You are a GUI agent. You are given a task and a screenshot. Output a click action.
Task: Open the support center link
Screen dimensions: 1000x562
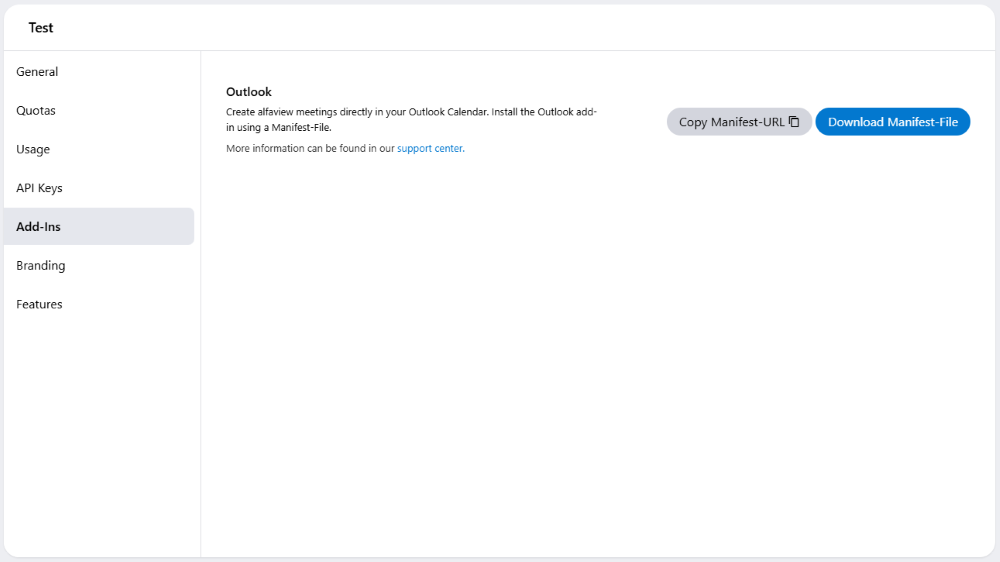(430, 148)
